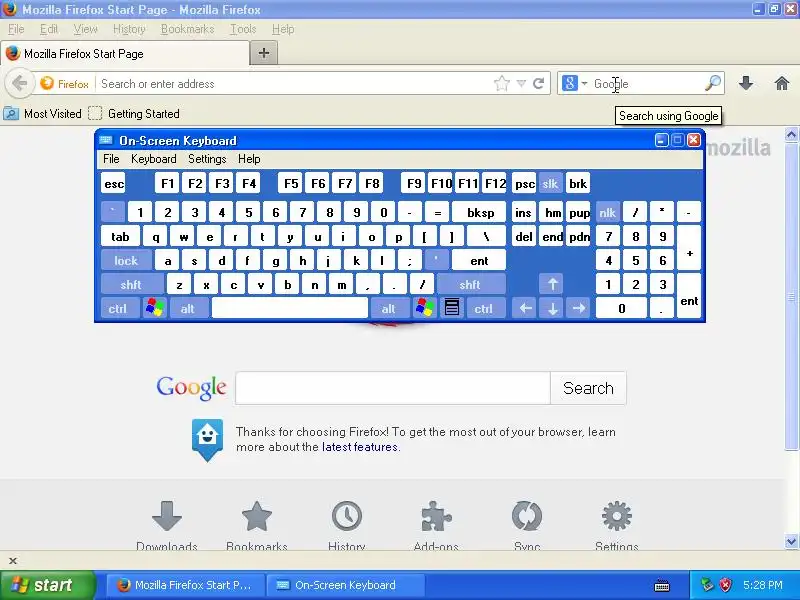
Task: Click the up arrow key on On-Screen Keyboard
Action: pos(553,284)
